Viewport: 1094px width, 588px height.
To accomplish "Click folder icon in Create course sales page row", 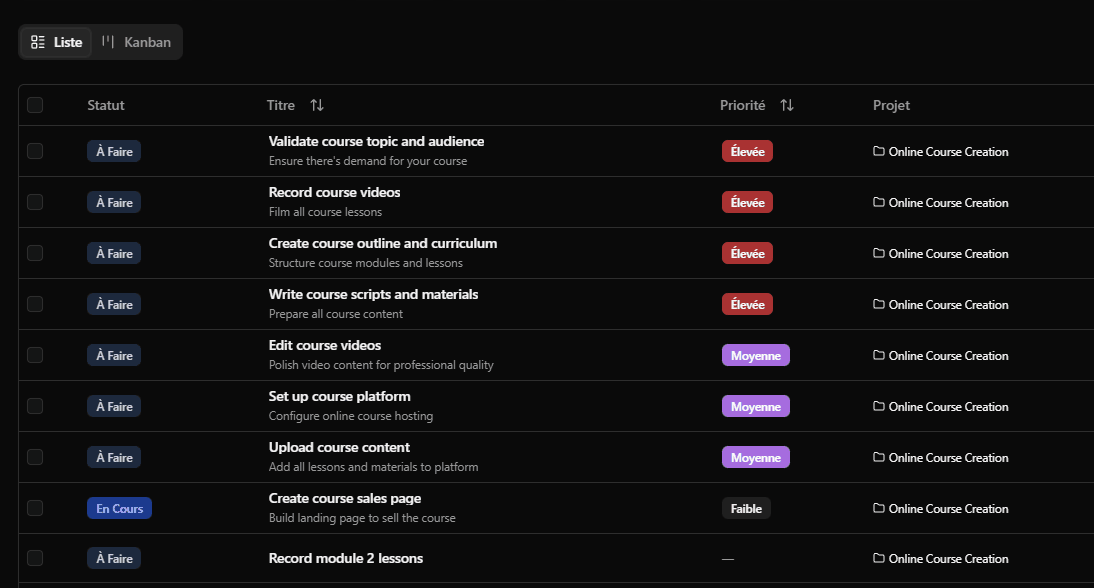I will click(879, 509).
